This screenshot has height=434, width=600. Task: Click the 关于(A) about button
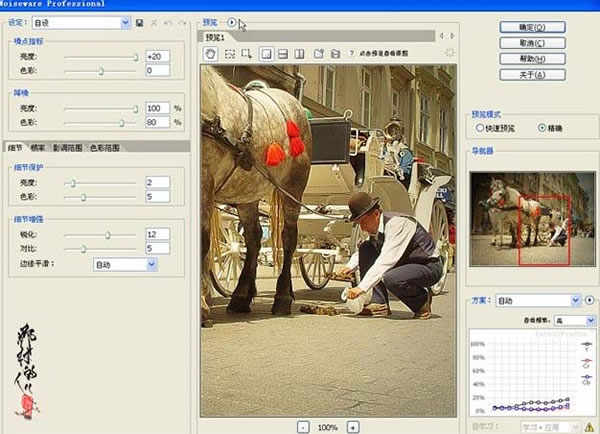532,74
